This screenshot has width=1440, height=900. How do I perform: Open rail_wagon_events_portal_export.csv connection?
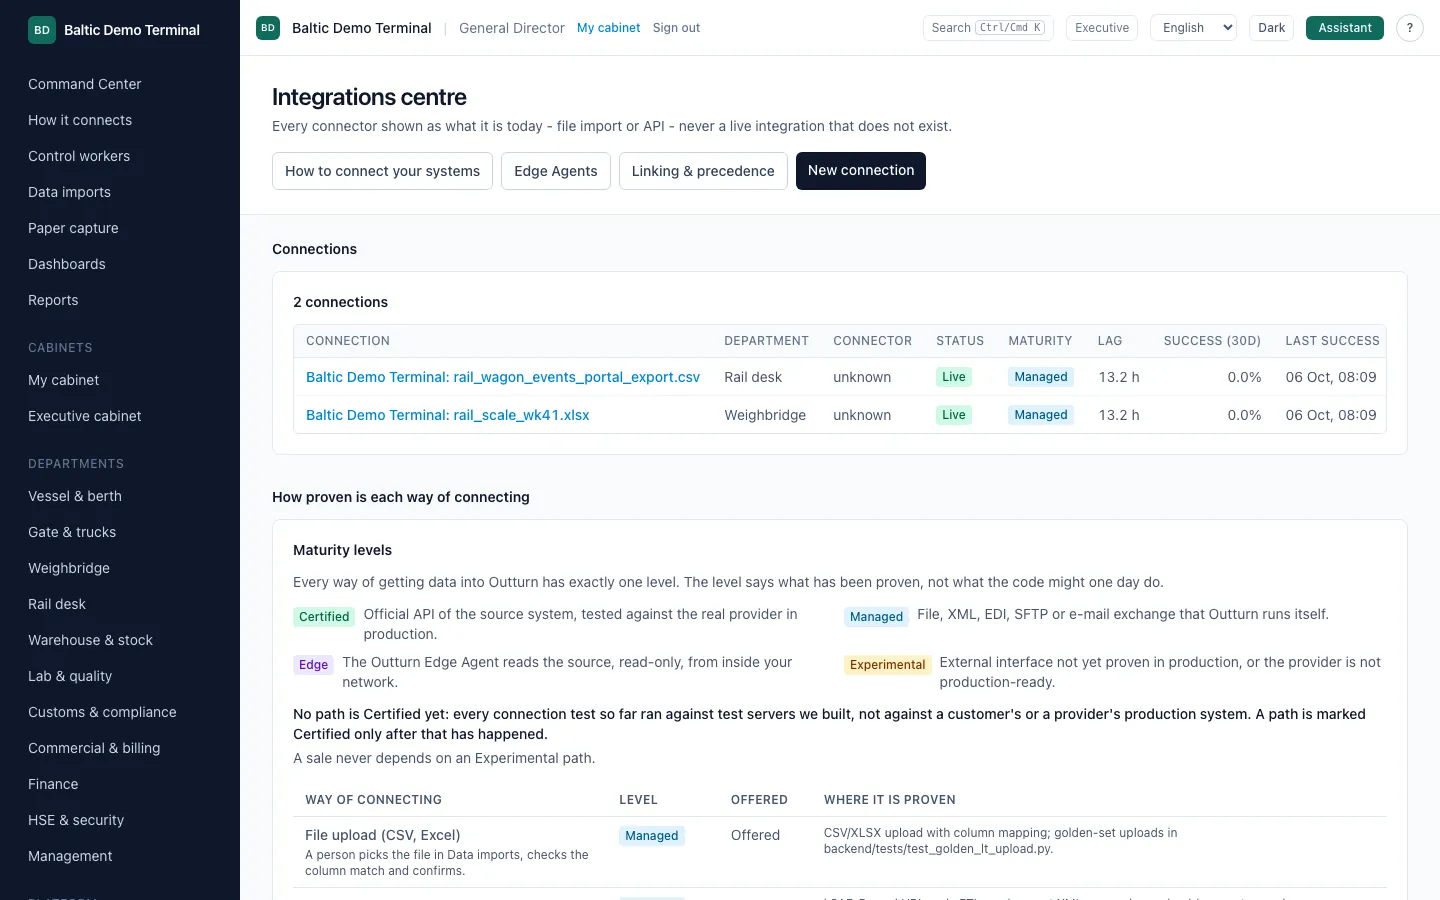pos(503,377)
